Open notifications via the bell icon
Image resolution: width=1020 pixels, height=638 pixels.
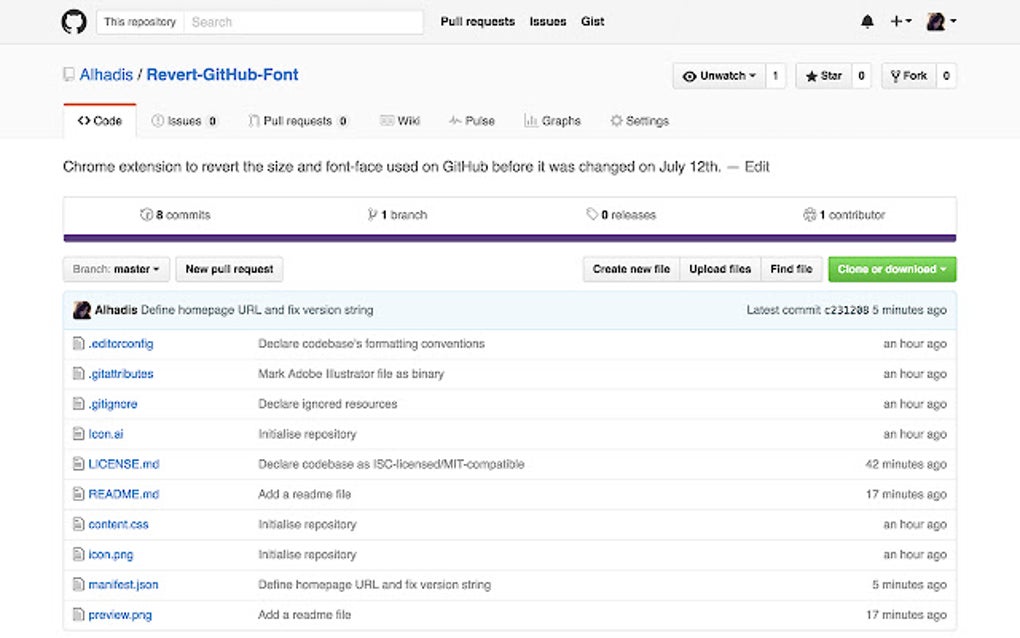pyautogui.click(x=867, y=21)
